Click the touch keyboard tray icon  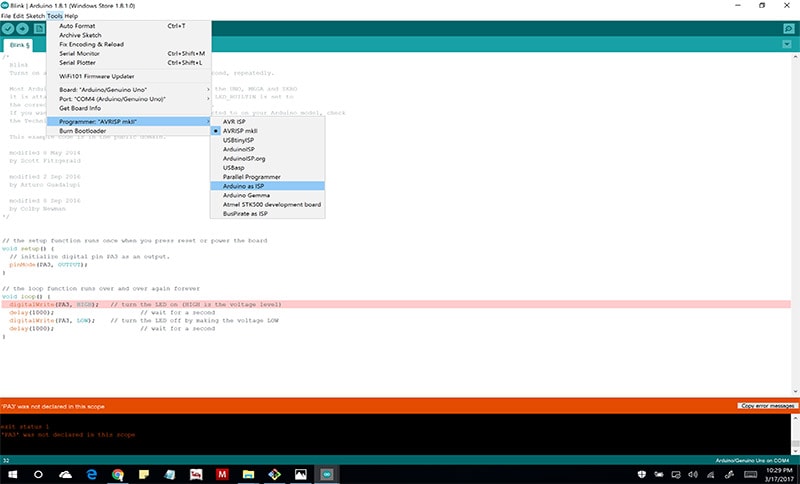(751, 474)
